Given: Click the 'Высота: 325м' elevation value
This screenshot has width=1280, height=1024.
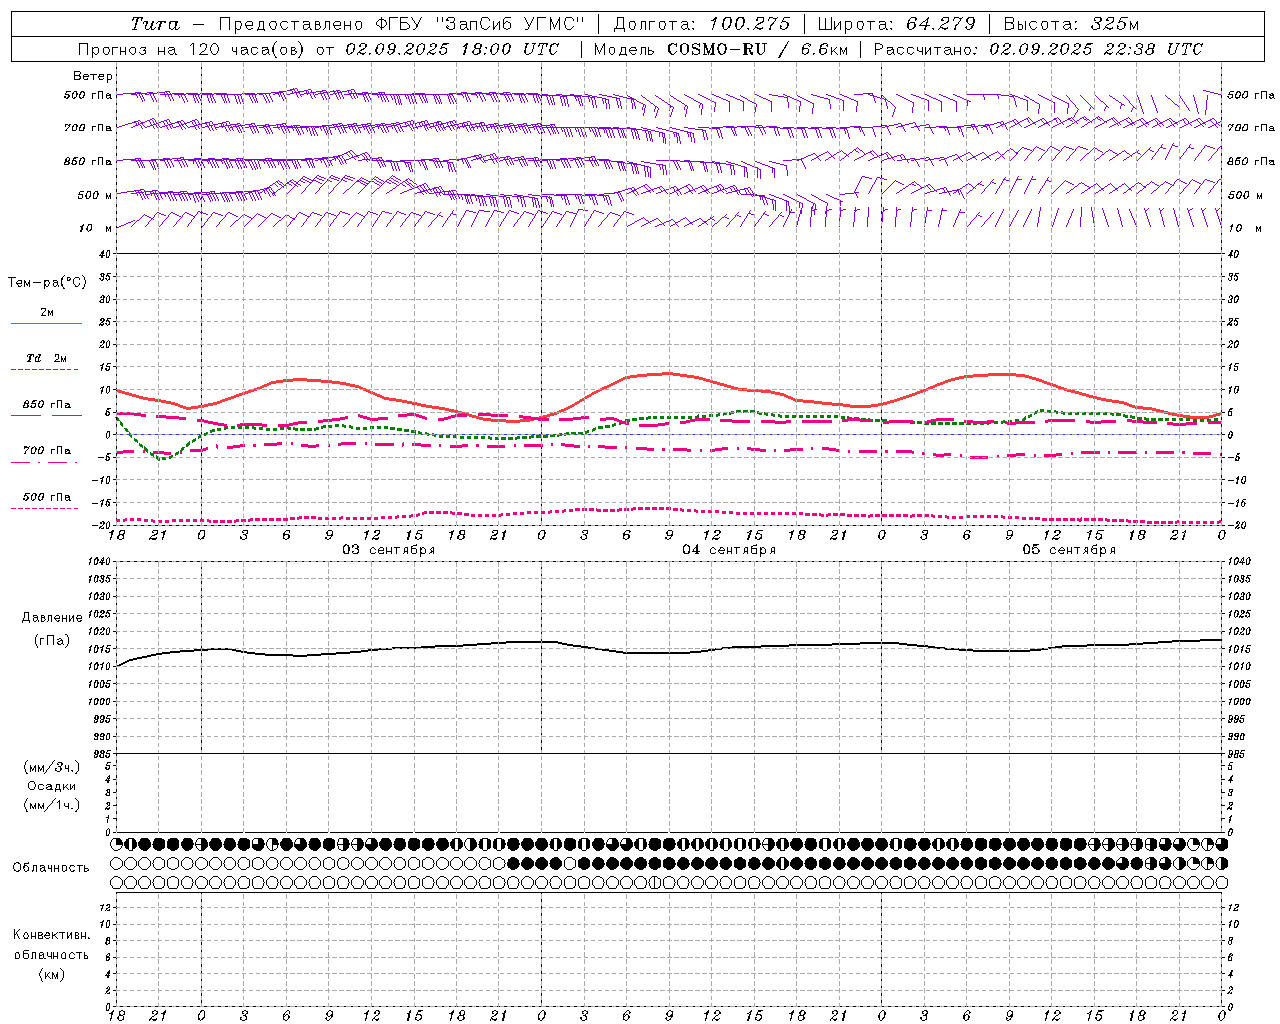Looking at the screenshot, I should pyautogui.click(x=1071, y=24).
